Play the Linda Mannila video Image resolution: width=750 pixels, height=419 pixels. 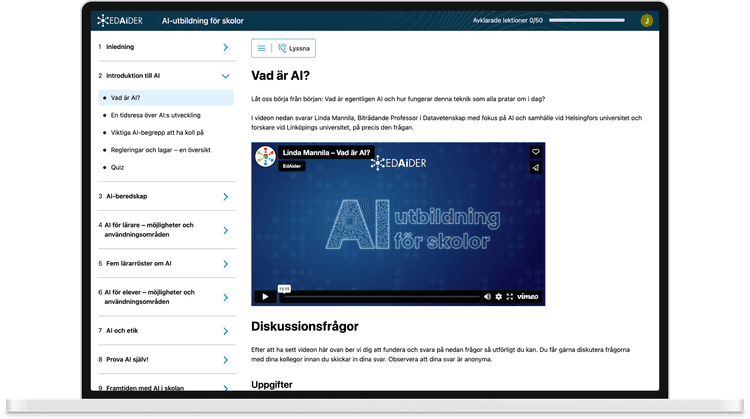pyautogui.click(x=265, y=296)
